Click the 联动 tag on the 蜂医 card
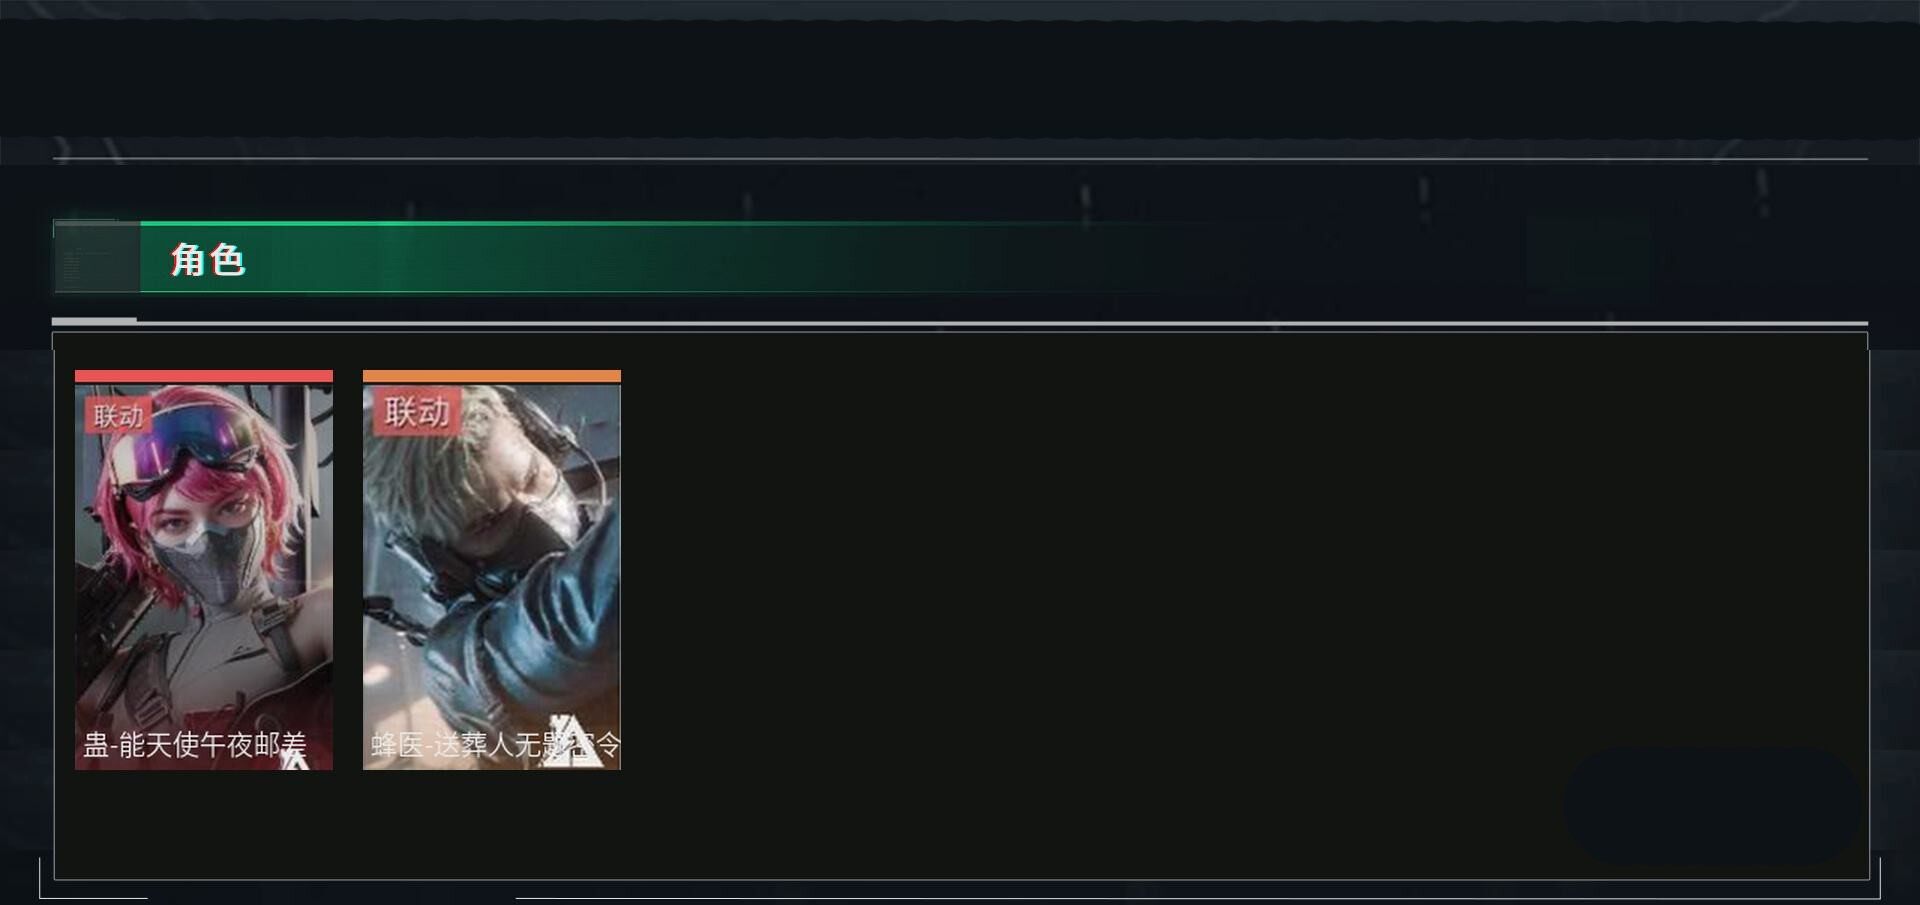The height and width of the screenshot is (905, 1920). pyautogui.click(x=416, y=411)
